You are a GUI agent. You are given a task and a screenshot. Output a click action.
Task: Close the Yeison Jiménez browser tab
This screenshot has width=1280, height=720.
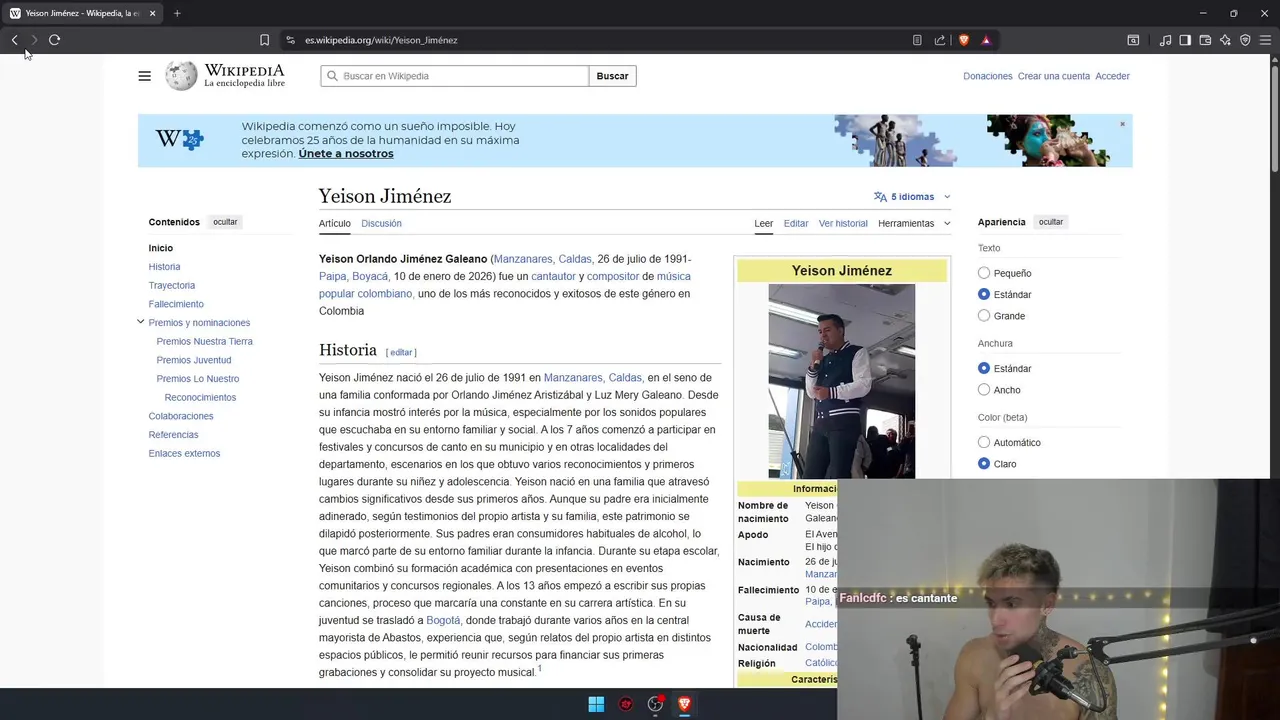152,13
